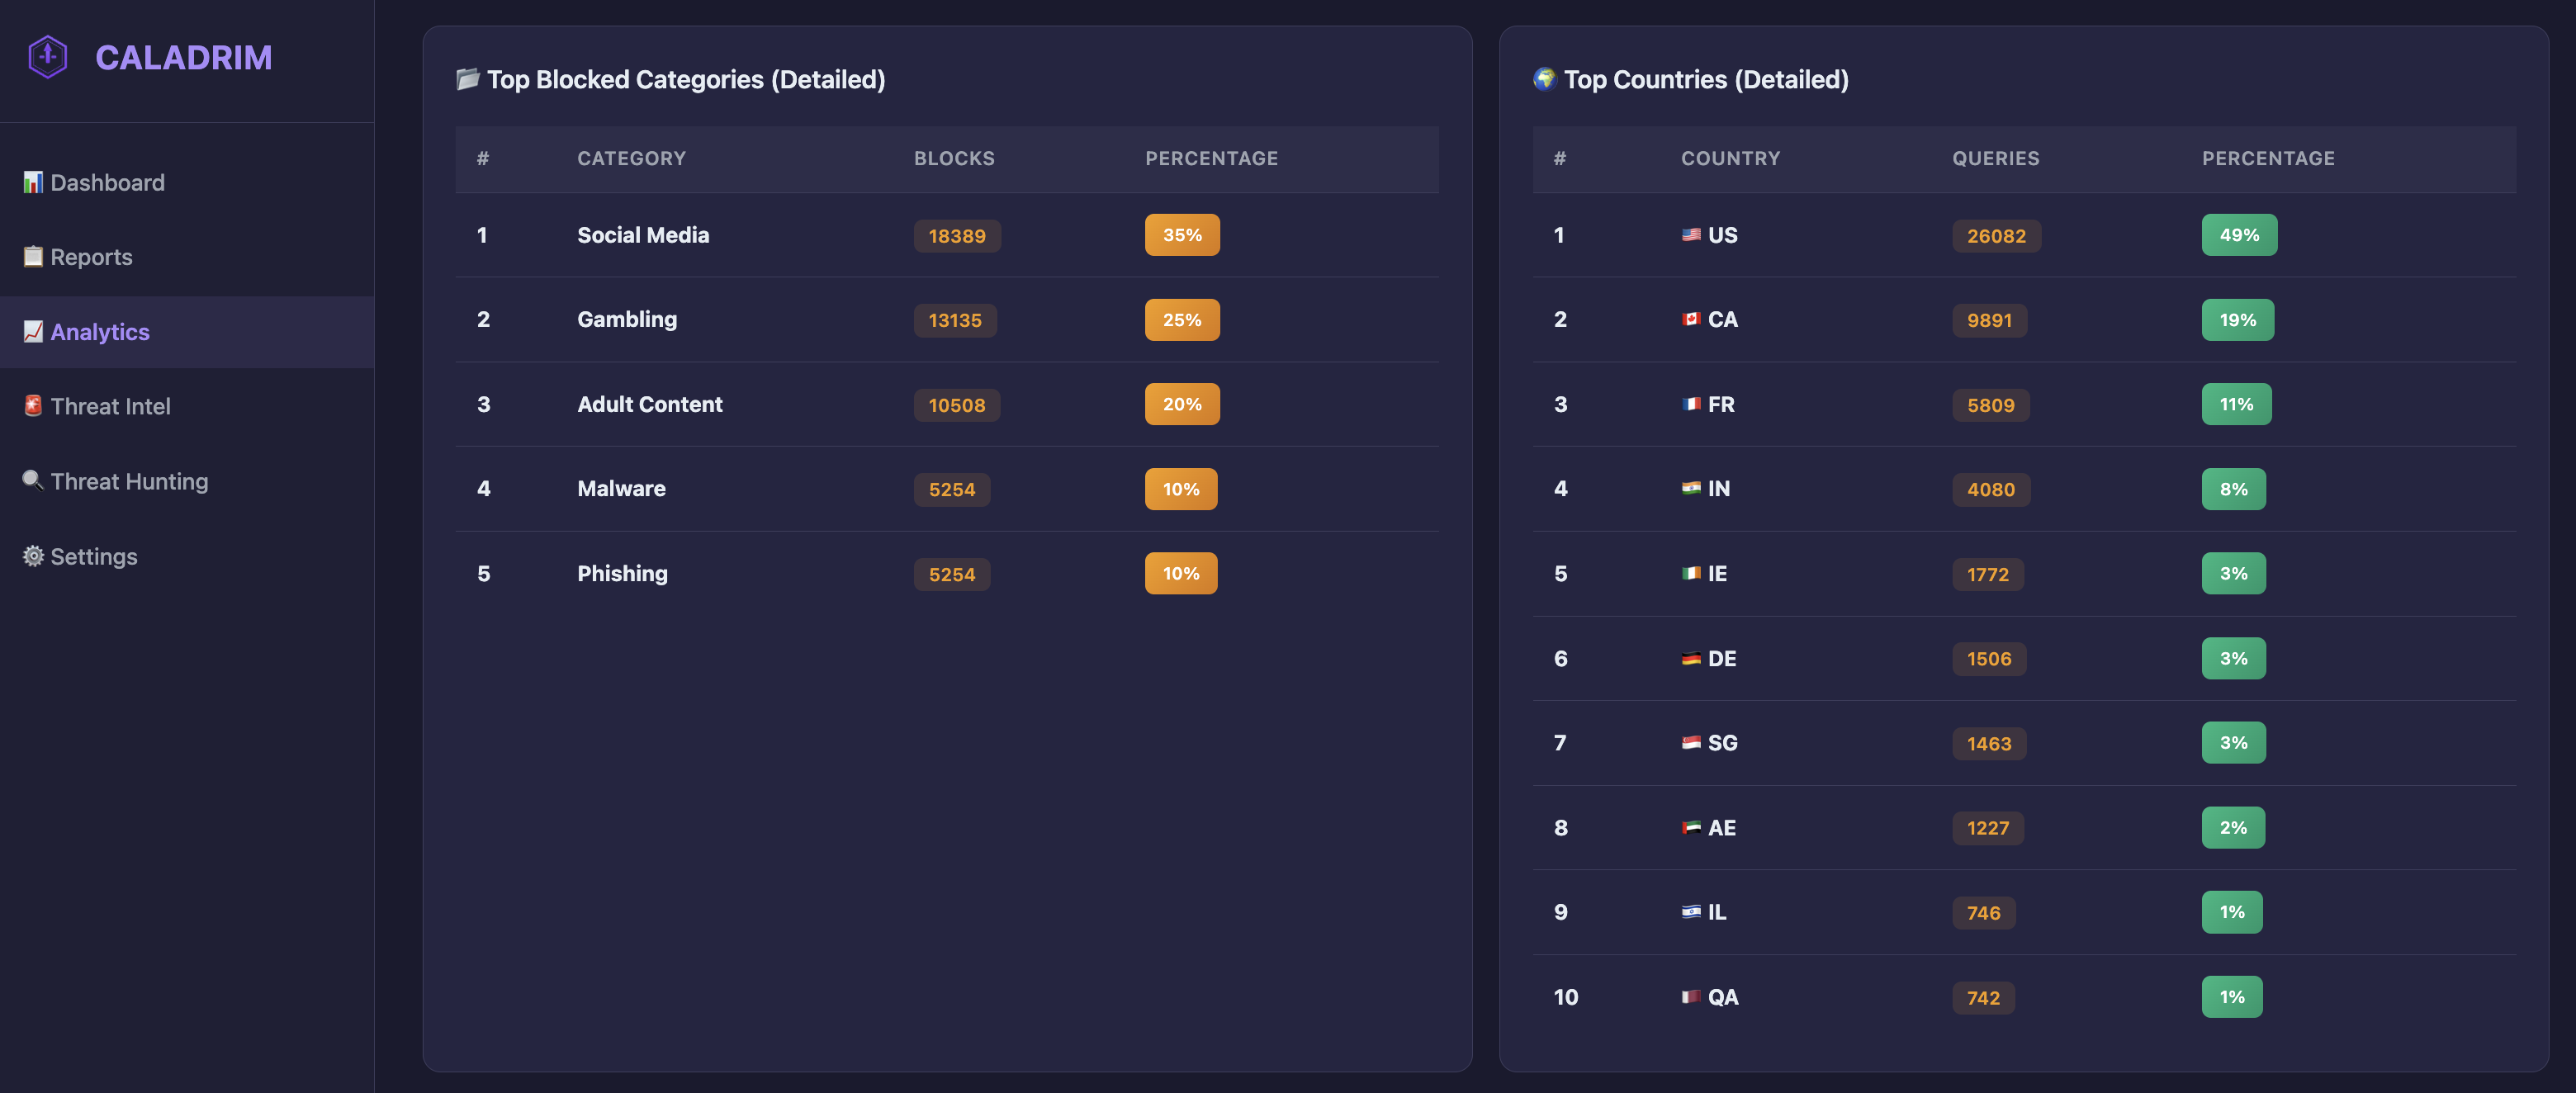Viewport: 2576px width, 1093px height.
Task: Select the Dashboard bar-chart icon
Action: coord(32,182)
